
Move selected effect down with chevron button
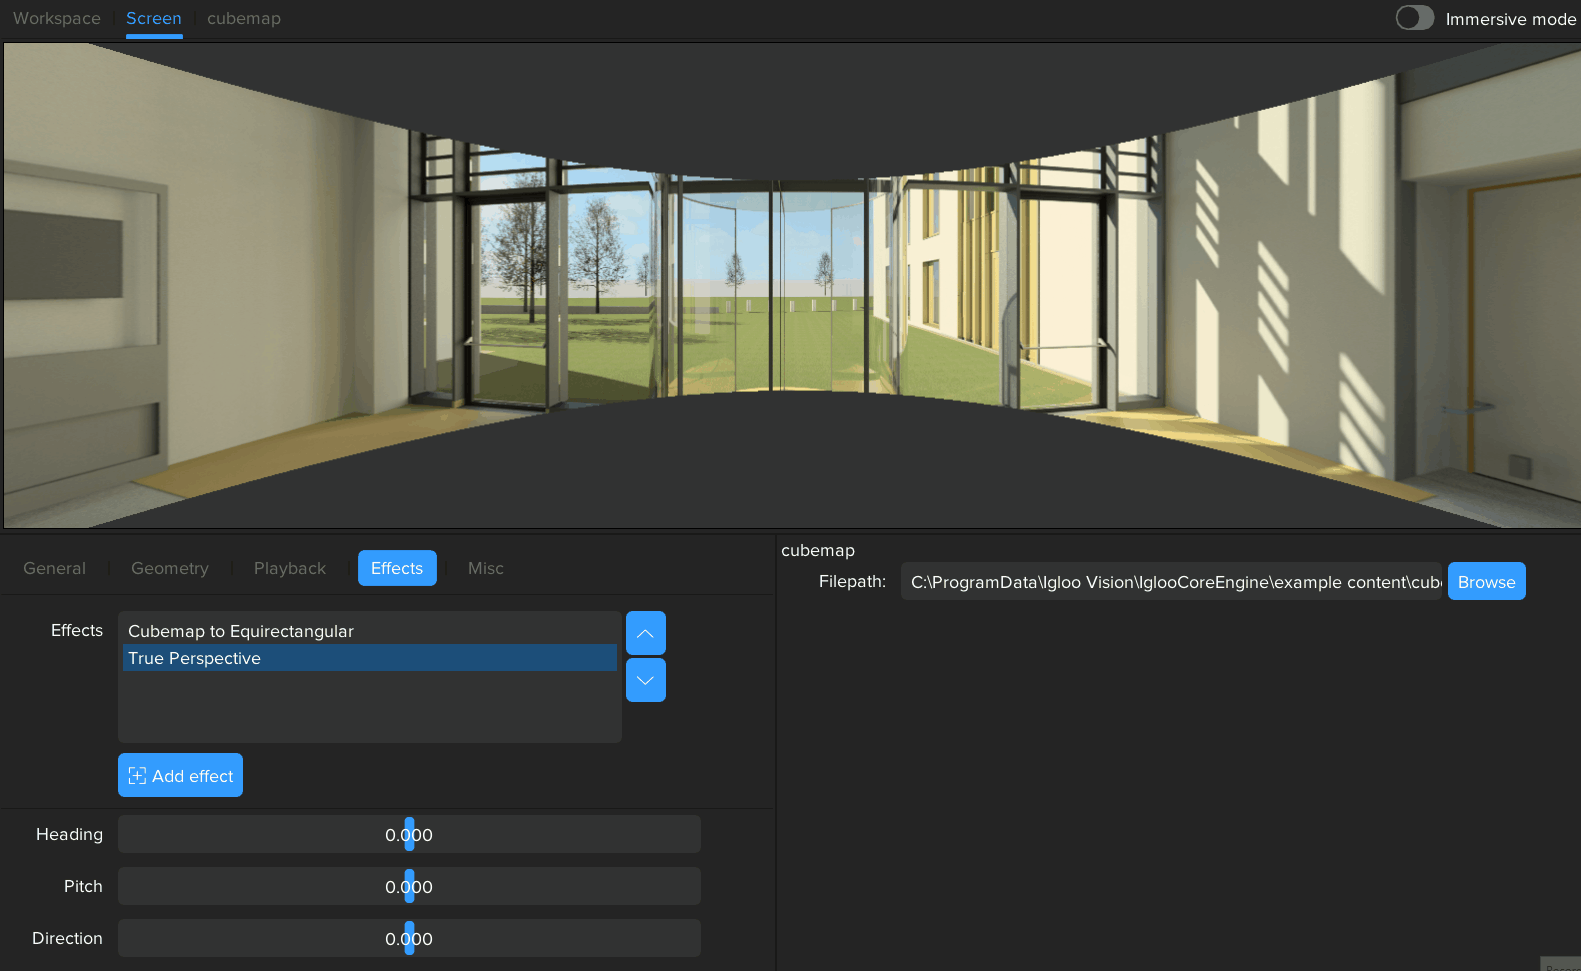coord(645,680)
